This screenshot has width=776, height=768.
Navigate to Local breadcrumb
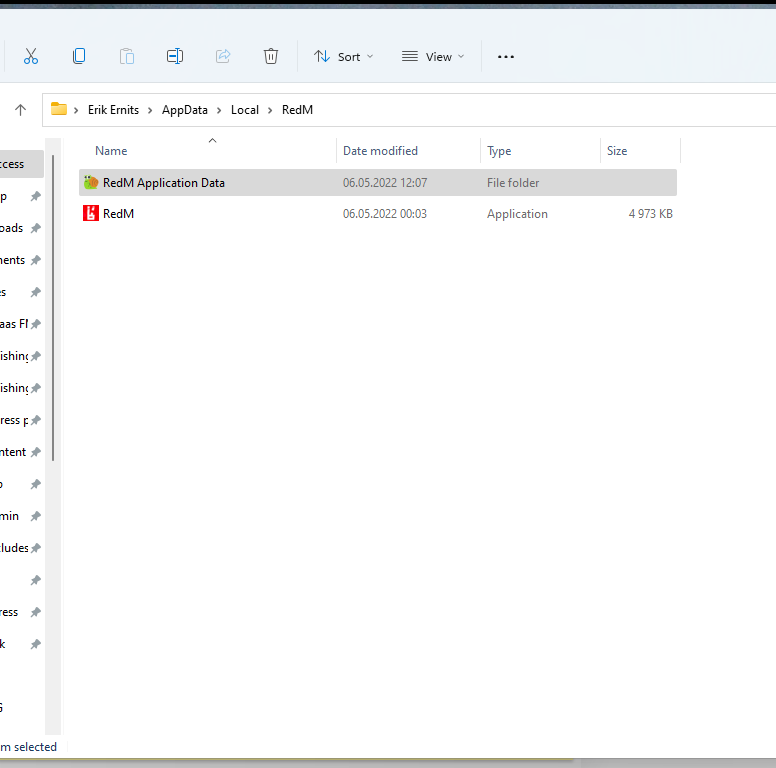point(244,110)
